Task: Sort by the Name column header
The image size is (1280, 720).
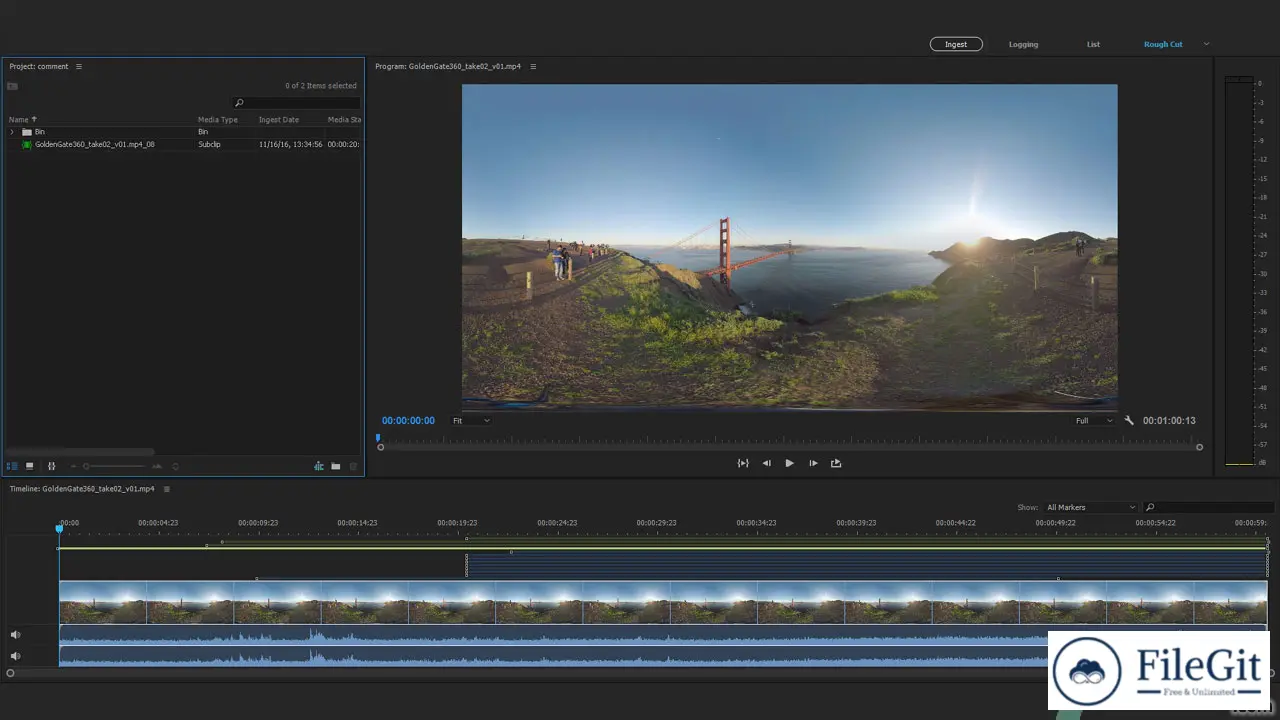Action: point(23,119)
